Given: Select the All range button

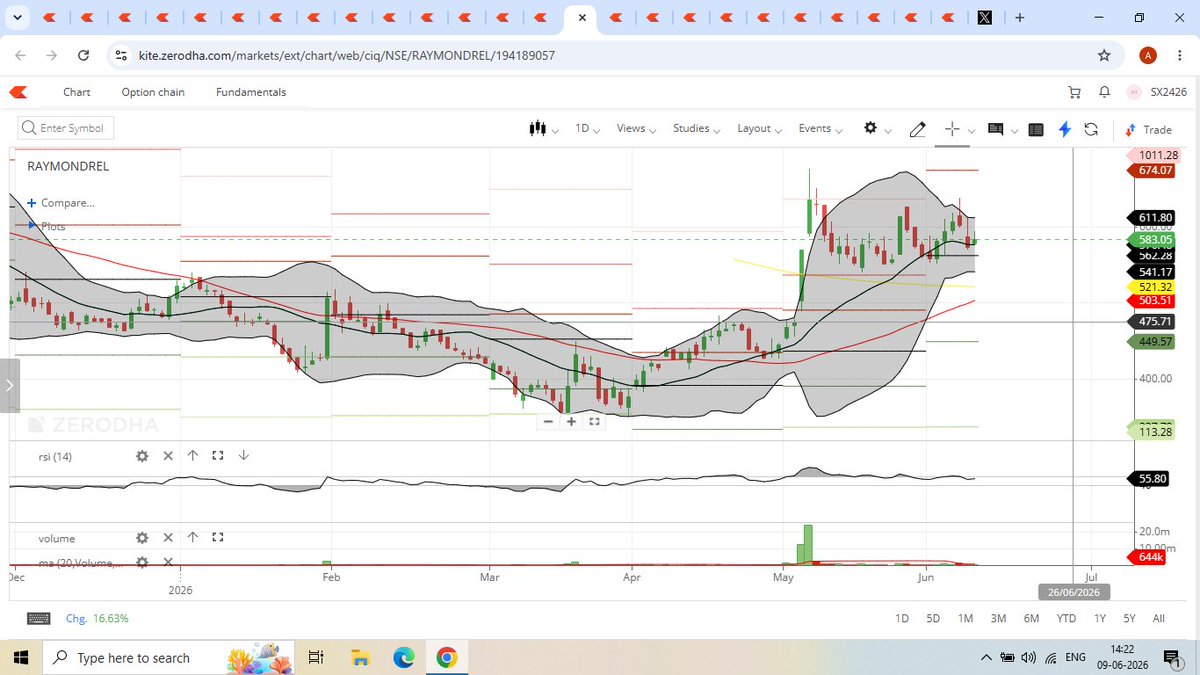Looking at the screenshot, I should tap(1158, 619).
